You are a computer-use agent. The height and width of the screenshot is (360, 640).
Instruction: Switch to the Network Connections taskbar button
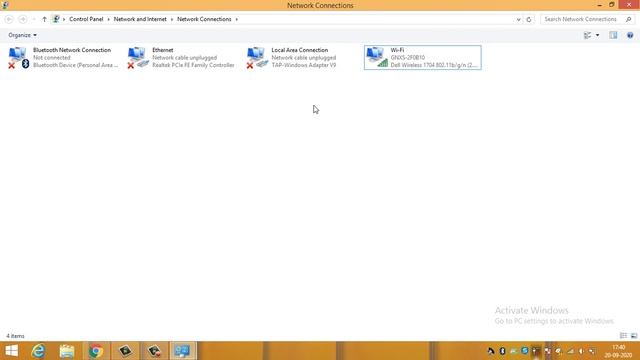183,351
